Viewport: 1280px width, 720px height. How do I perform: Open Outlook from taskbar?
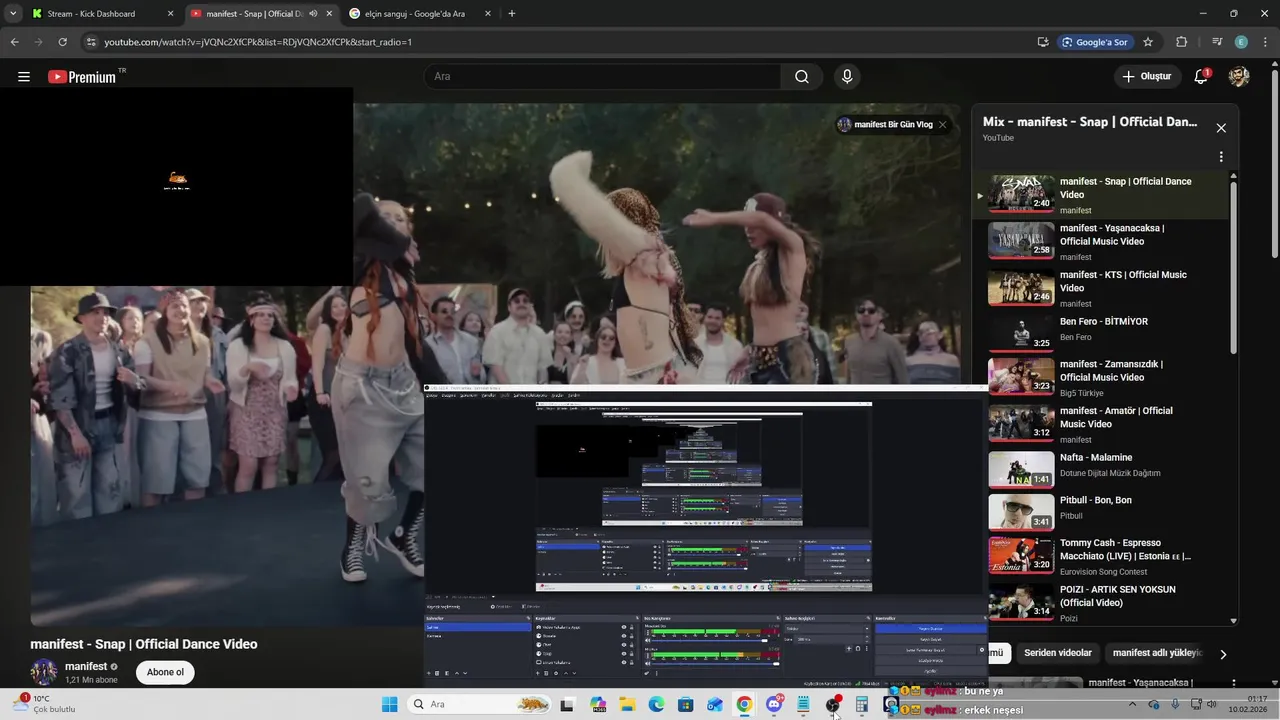(x=715, y=704)
